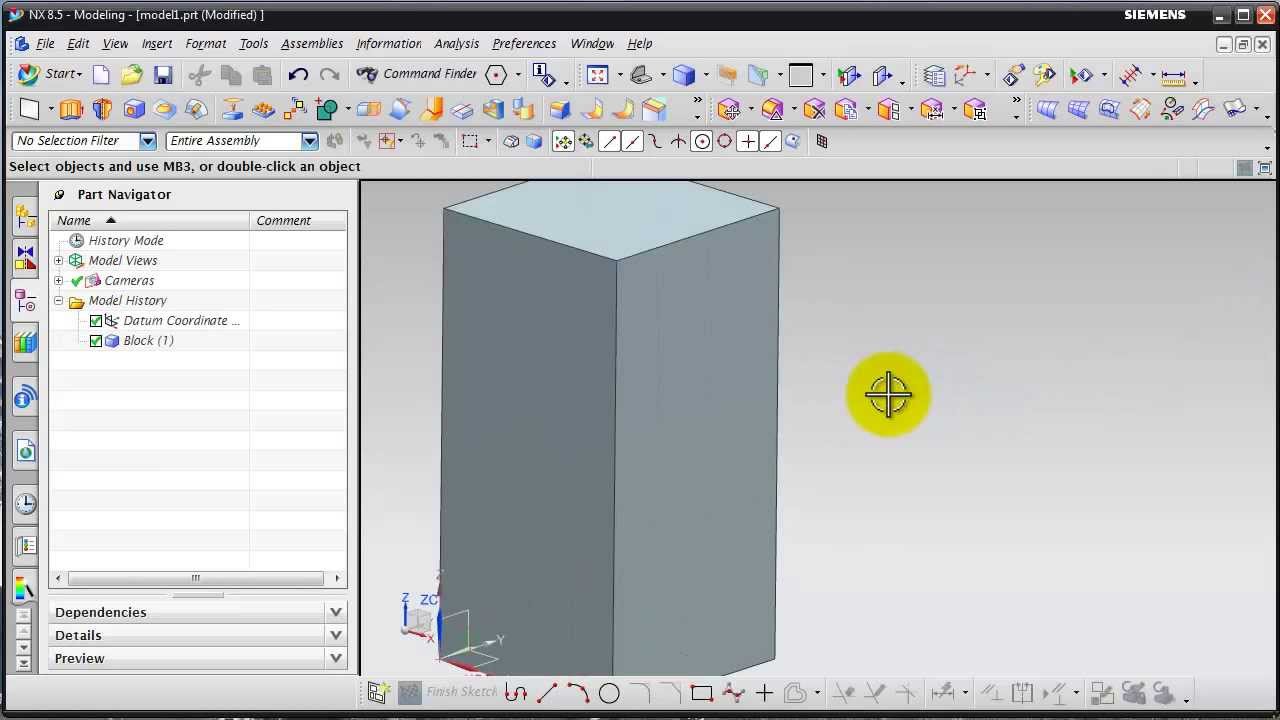
Task: Open the Insert menu
Action: click(156, 44)
